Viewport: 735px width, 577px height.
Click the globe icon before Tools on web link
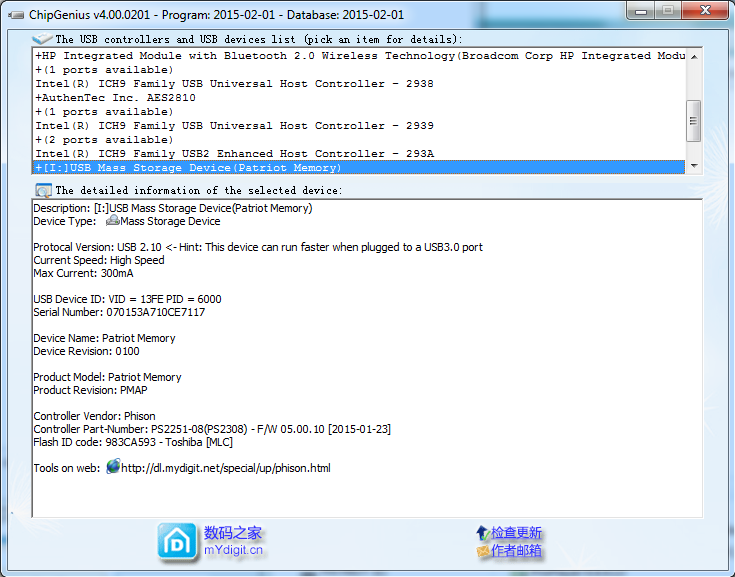113,467
